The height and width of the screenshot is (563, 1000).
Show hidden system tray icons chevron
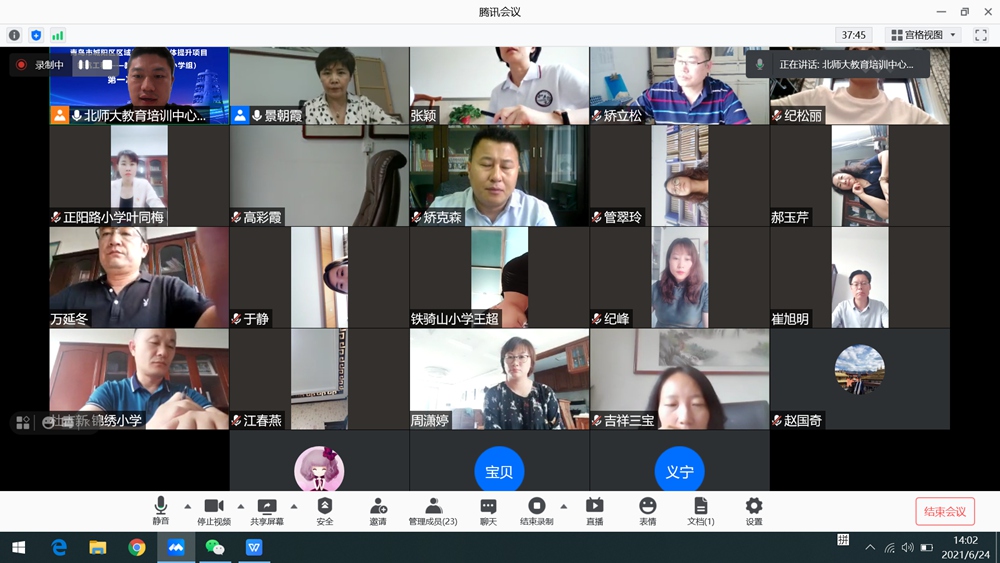pyautogui.click(x=870, y=547)
